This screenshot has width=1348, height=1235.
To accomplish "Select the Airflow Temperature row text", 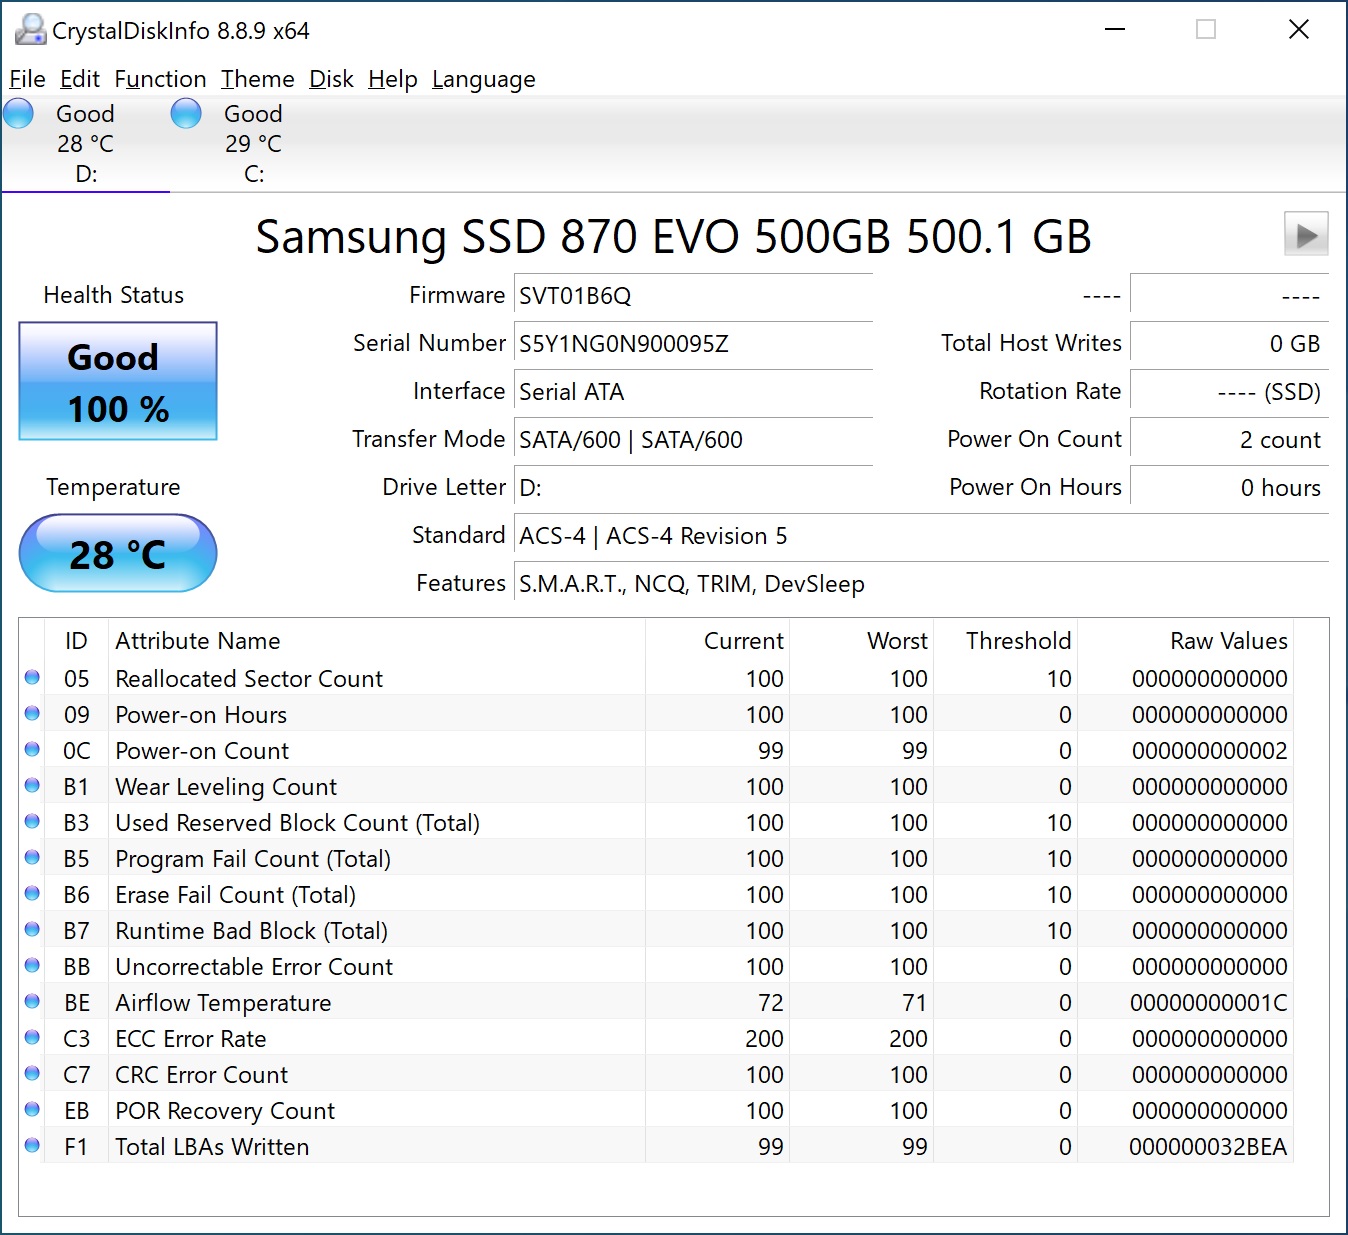I will [223, 1003].
